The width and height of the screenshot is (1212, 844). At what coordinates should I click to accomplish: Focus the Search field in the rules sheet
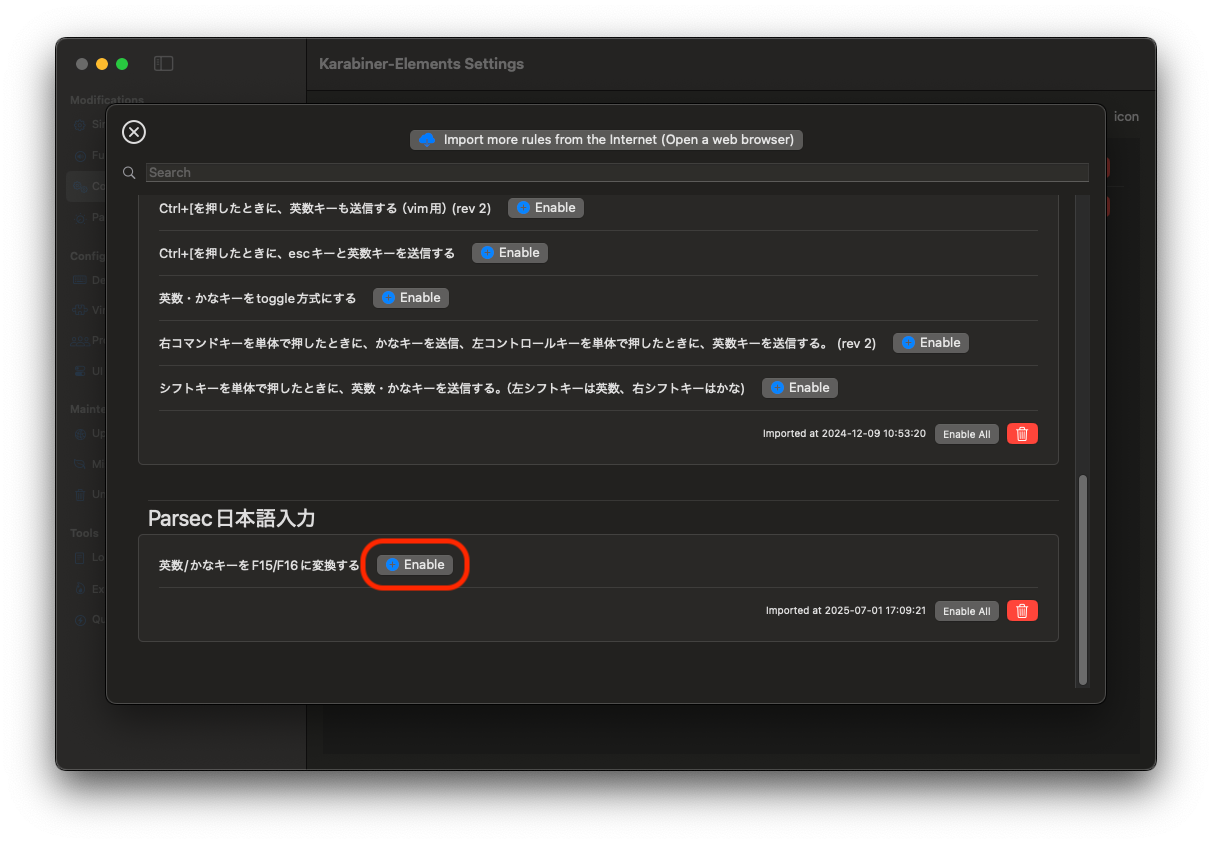pyautogui.click(x=617, y=172)
